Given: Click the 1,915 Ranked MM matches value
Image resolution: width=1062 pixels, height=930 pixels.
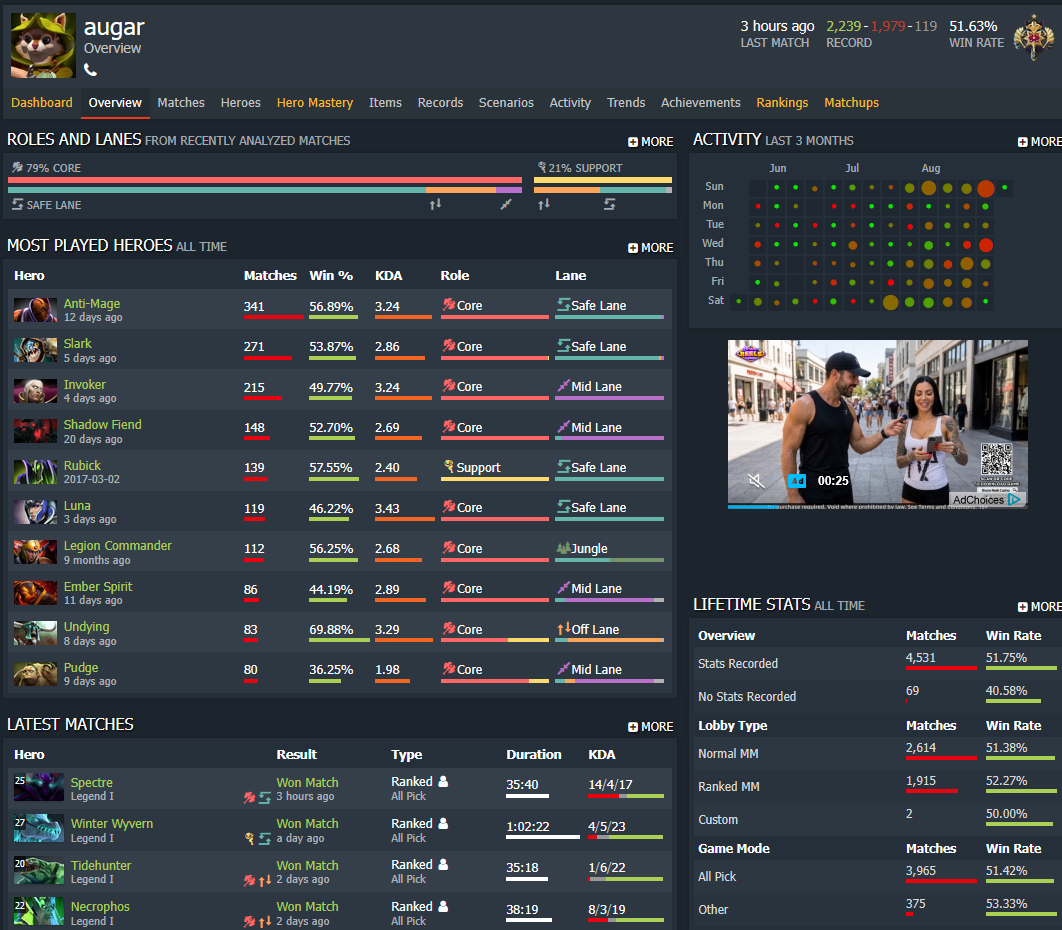Looking at the screenshot, I should 920,780.
